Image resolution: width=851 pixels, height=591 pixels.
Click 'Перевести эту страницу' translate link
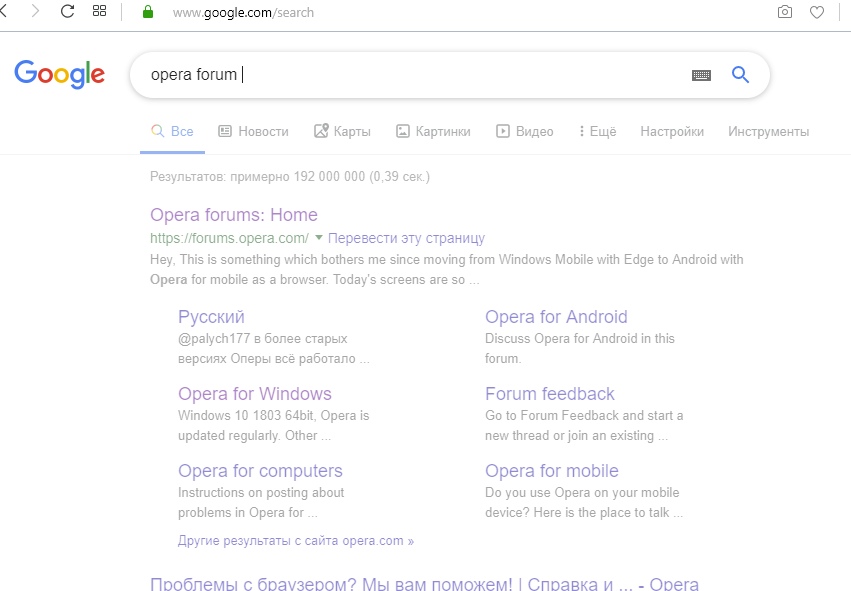pyautogui.click(x=407, y=238)
